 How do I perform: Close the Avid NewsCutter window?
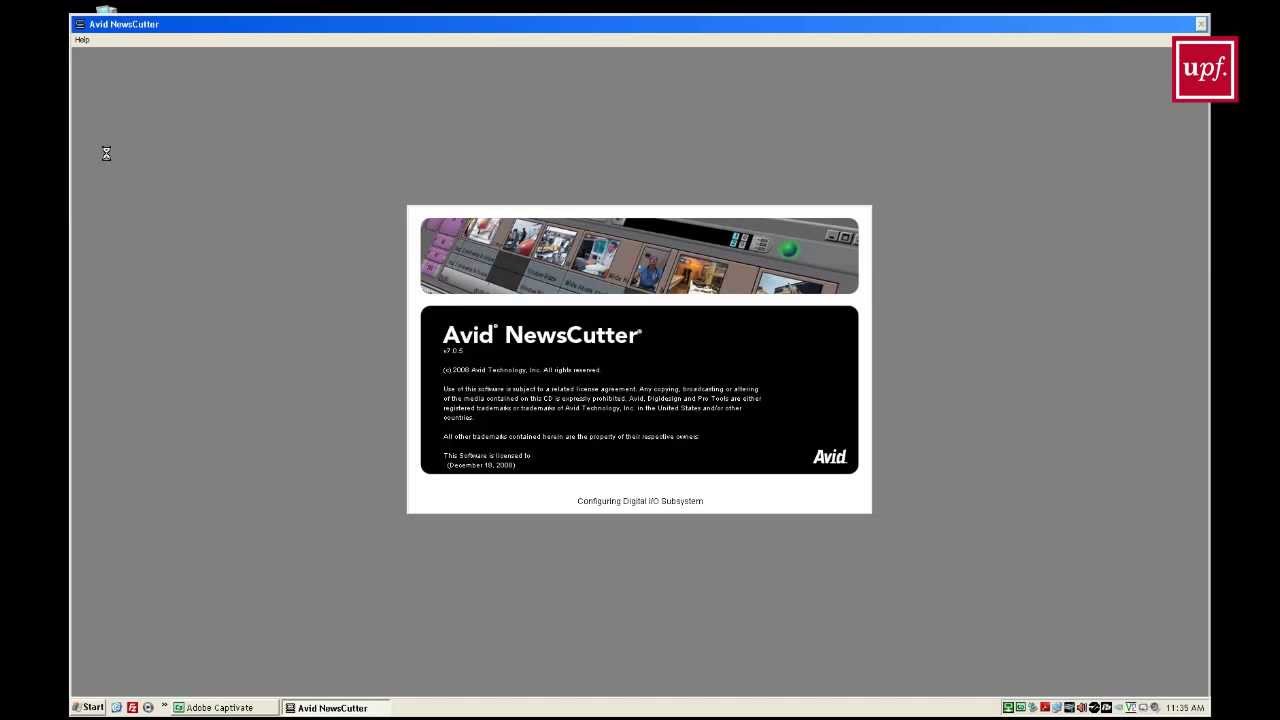[1201, 24]
